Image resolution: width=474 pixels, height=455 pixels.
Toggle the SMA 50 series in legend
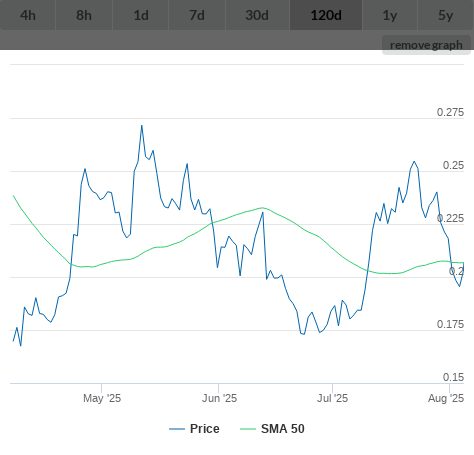pos(272,429)
